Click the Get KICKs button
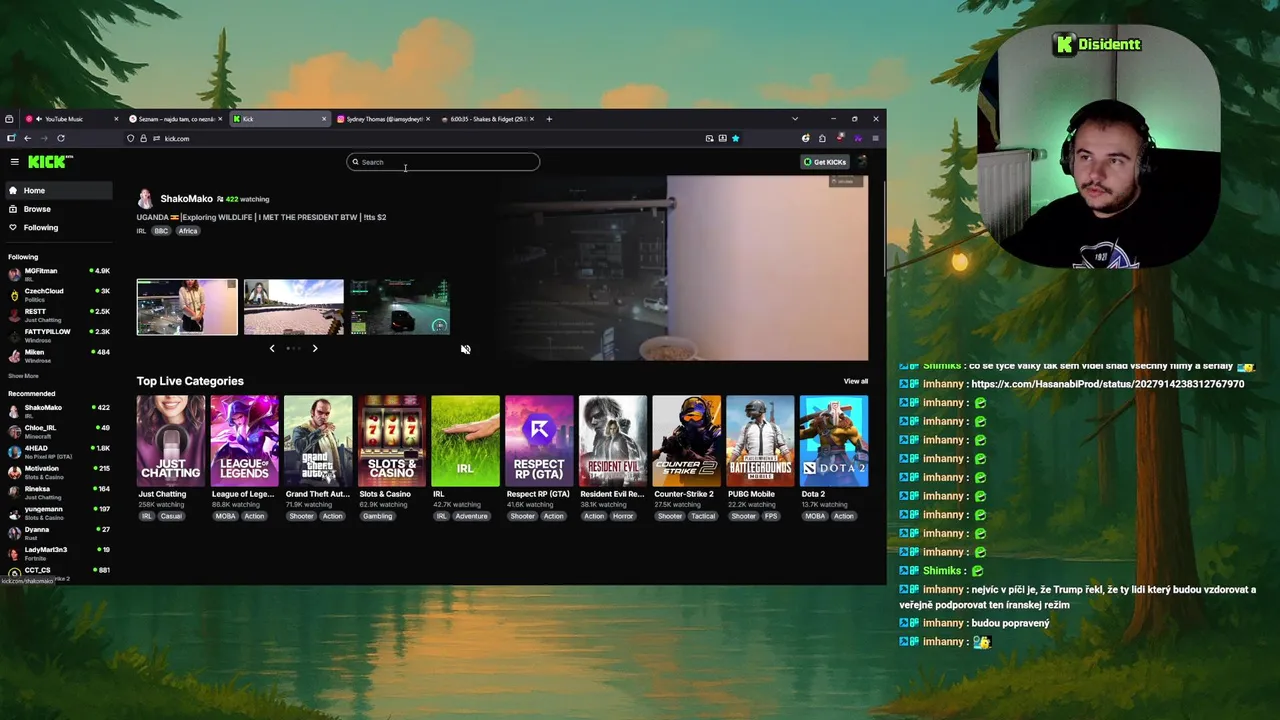The width and height of the screenshot is (1280, 720). (x=825, y=162)
